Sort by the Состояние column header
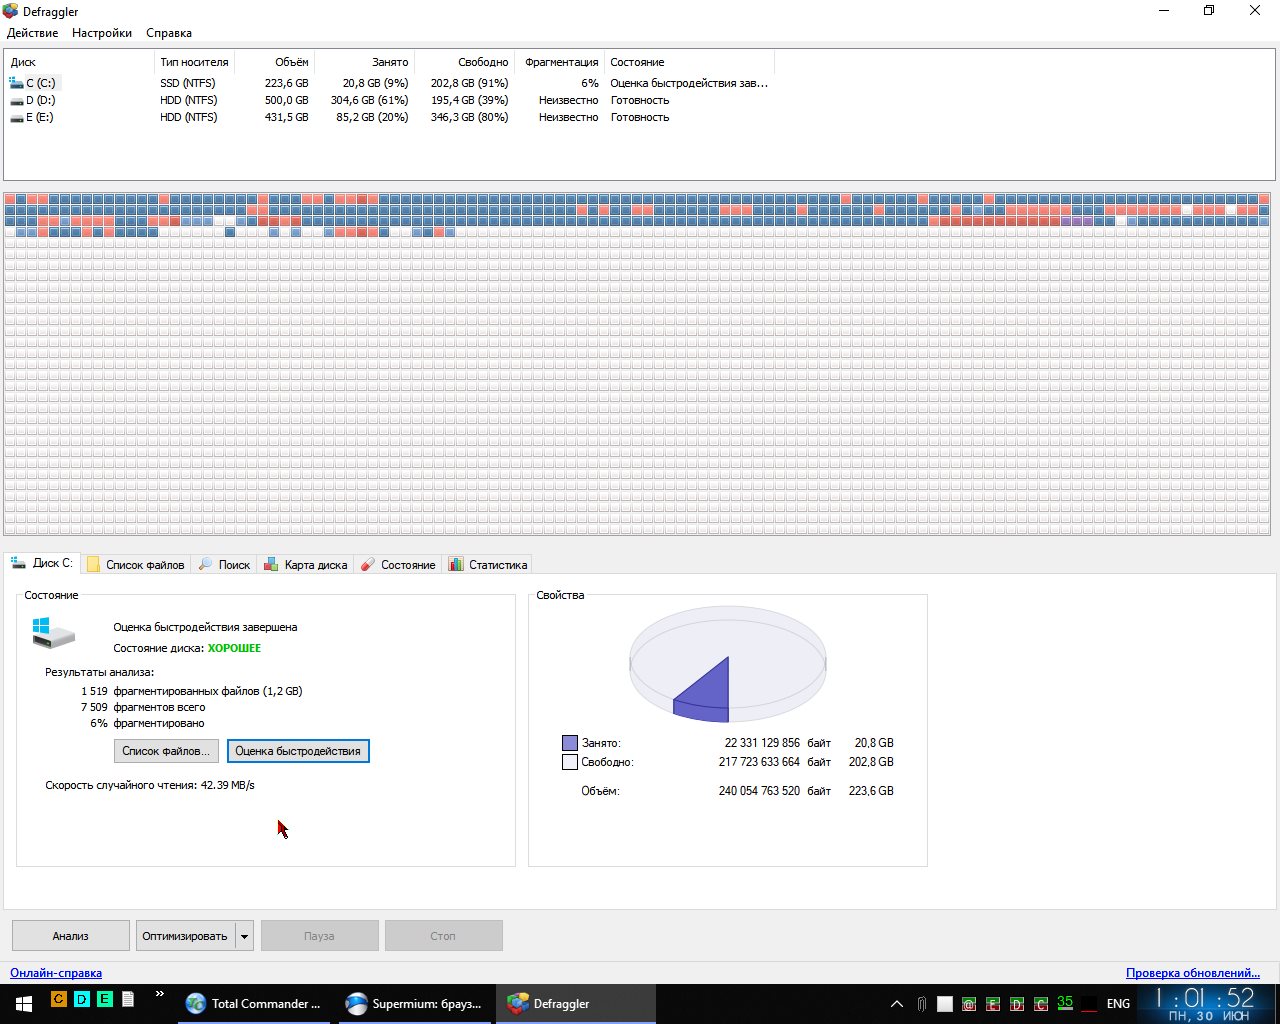Viewport: 1280px width, 1024px height. [x=689, y=62]
